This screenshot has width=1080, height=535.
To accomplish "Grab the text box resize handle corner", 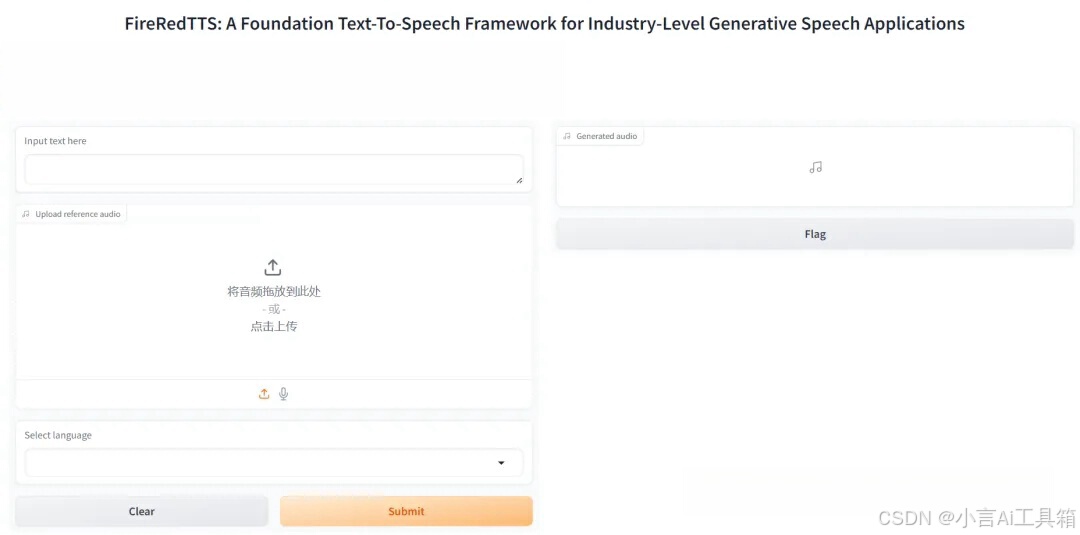I will (519, 180).
